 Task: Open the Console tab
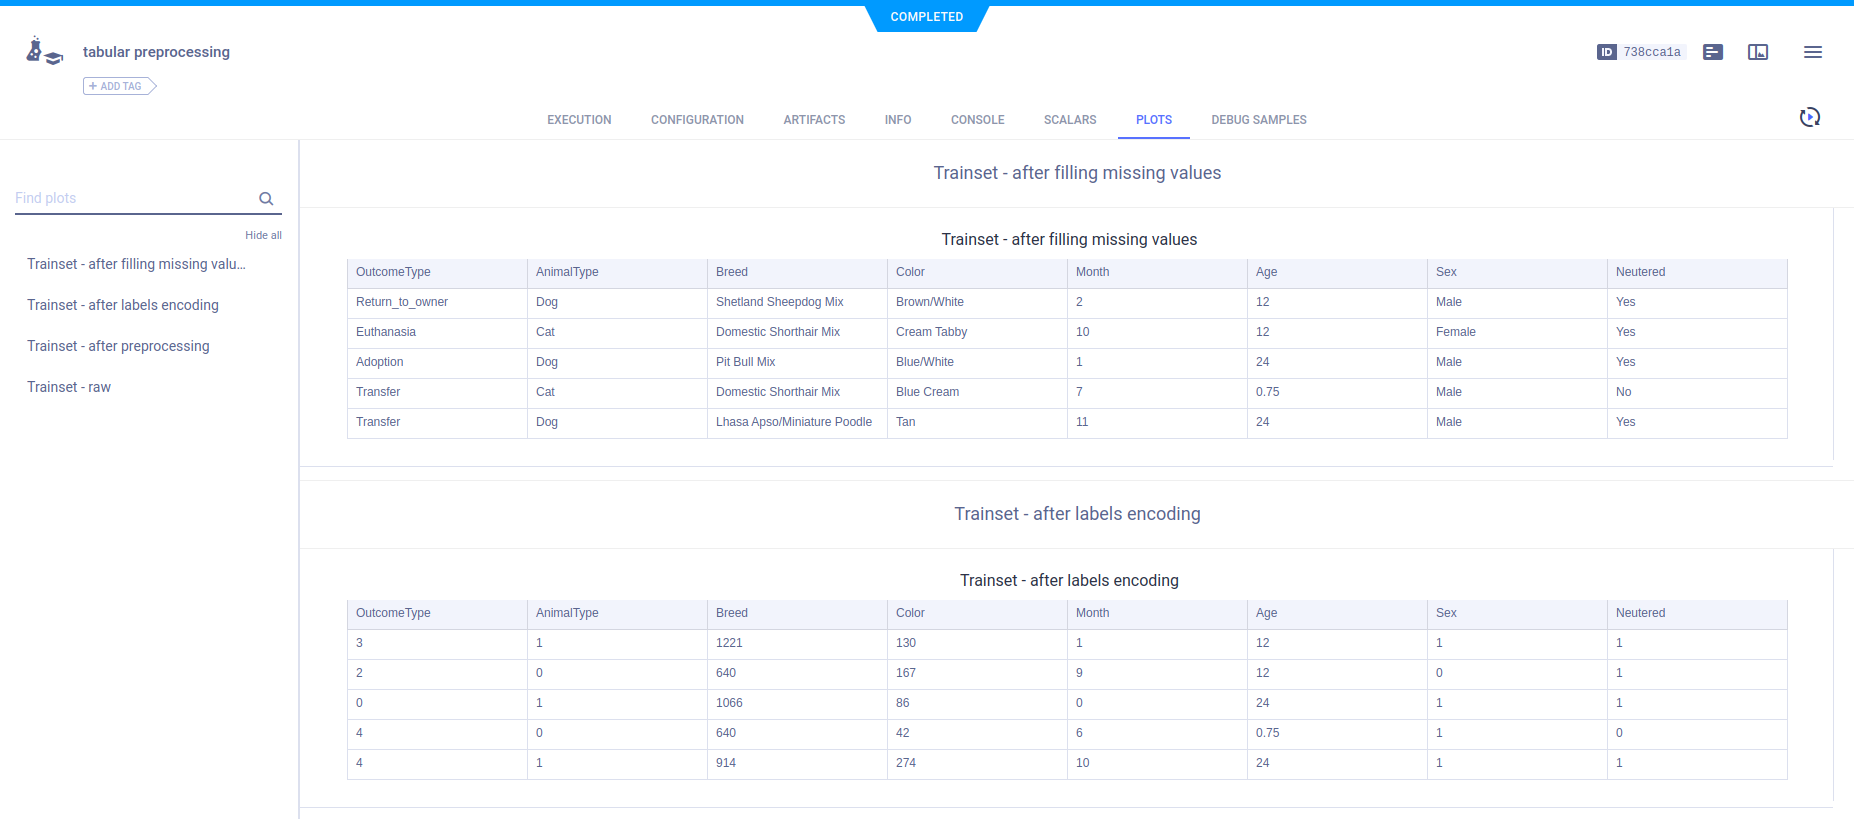(x=977, y=120)
